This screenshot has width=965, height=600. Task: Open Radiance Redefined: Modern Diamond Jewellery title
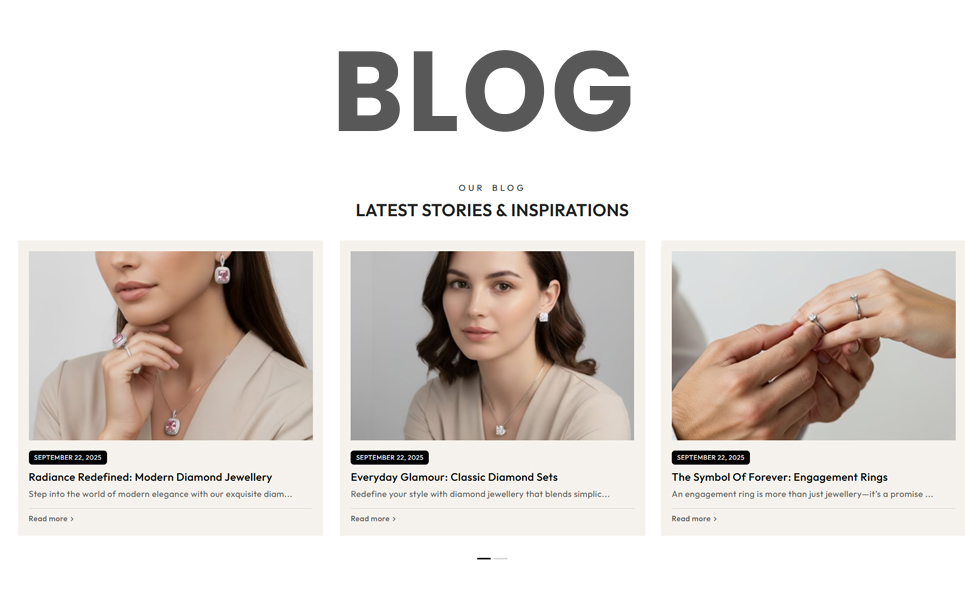pyautogui.click(x=150, y=477)
